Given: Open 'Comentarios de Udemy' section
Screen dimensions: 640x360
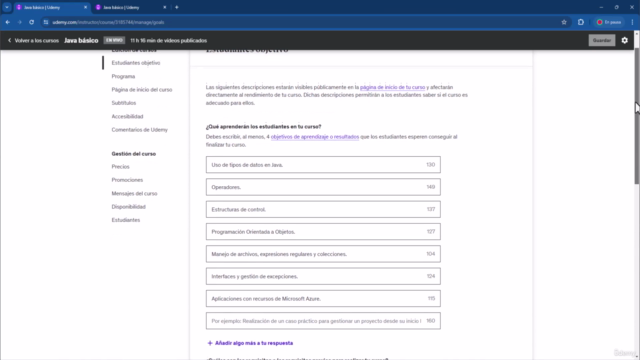Looking at the screenshot, I should pos(140,130).
